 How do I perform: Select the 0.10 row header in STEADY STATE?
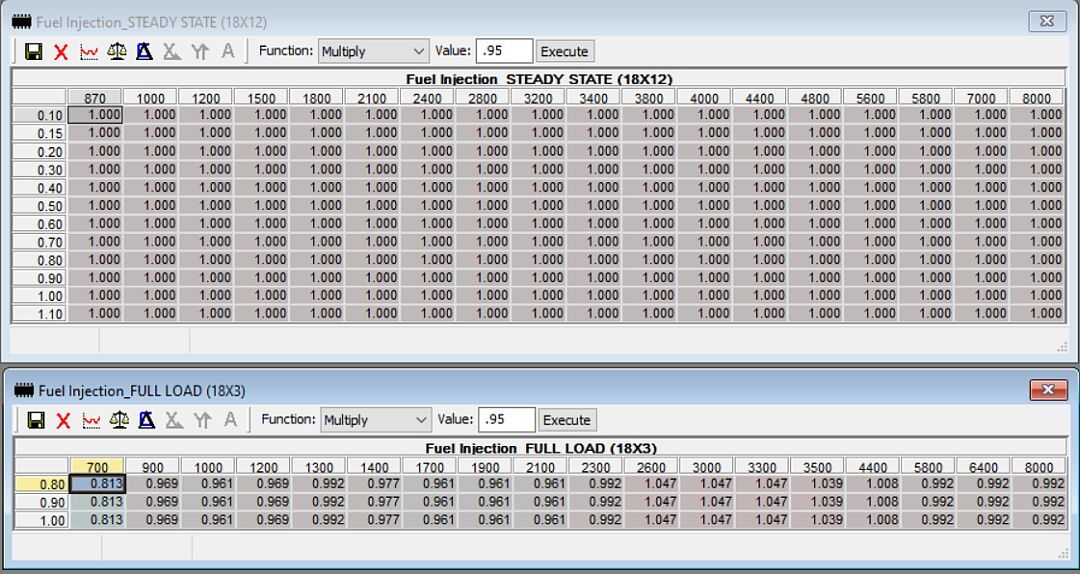[40, 115]
